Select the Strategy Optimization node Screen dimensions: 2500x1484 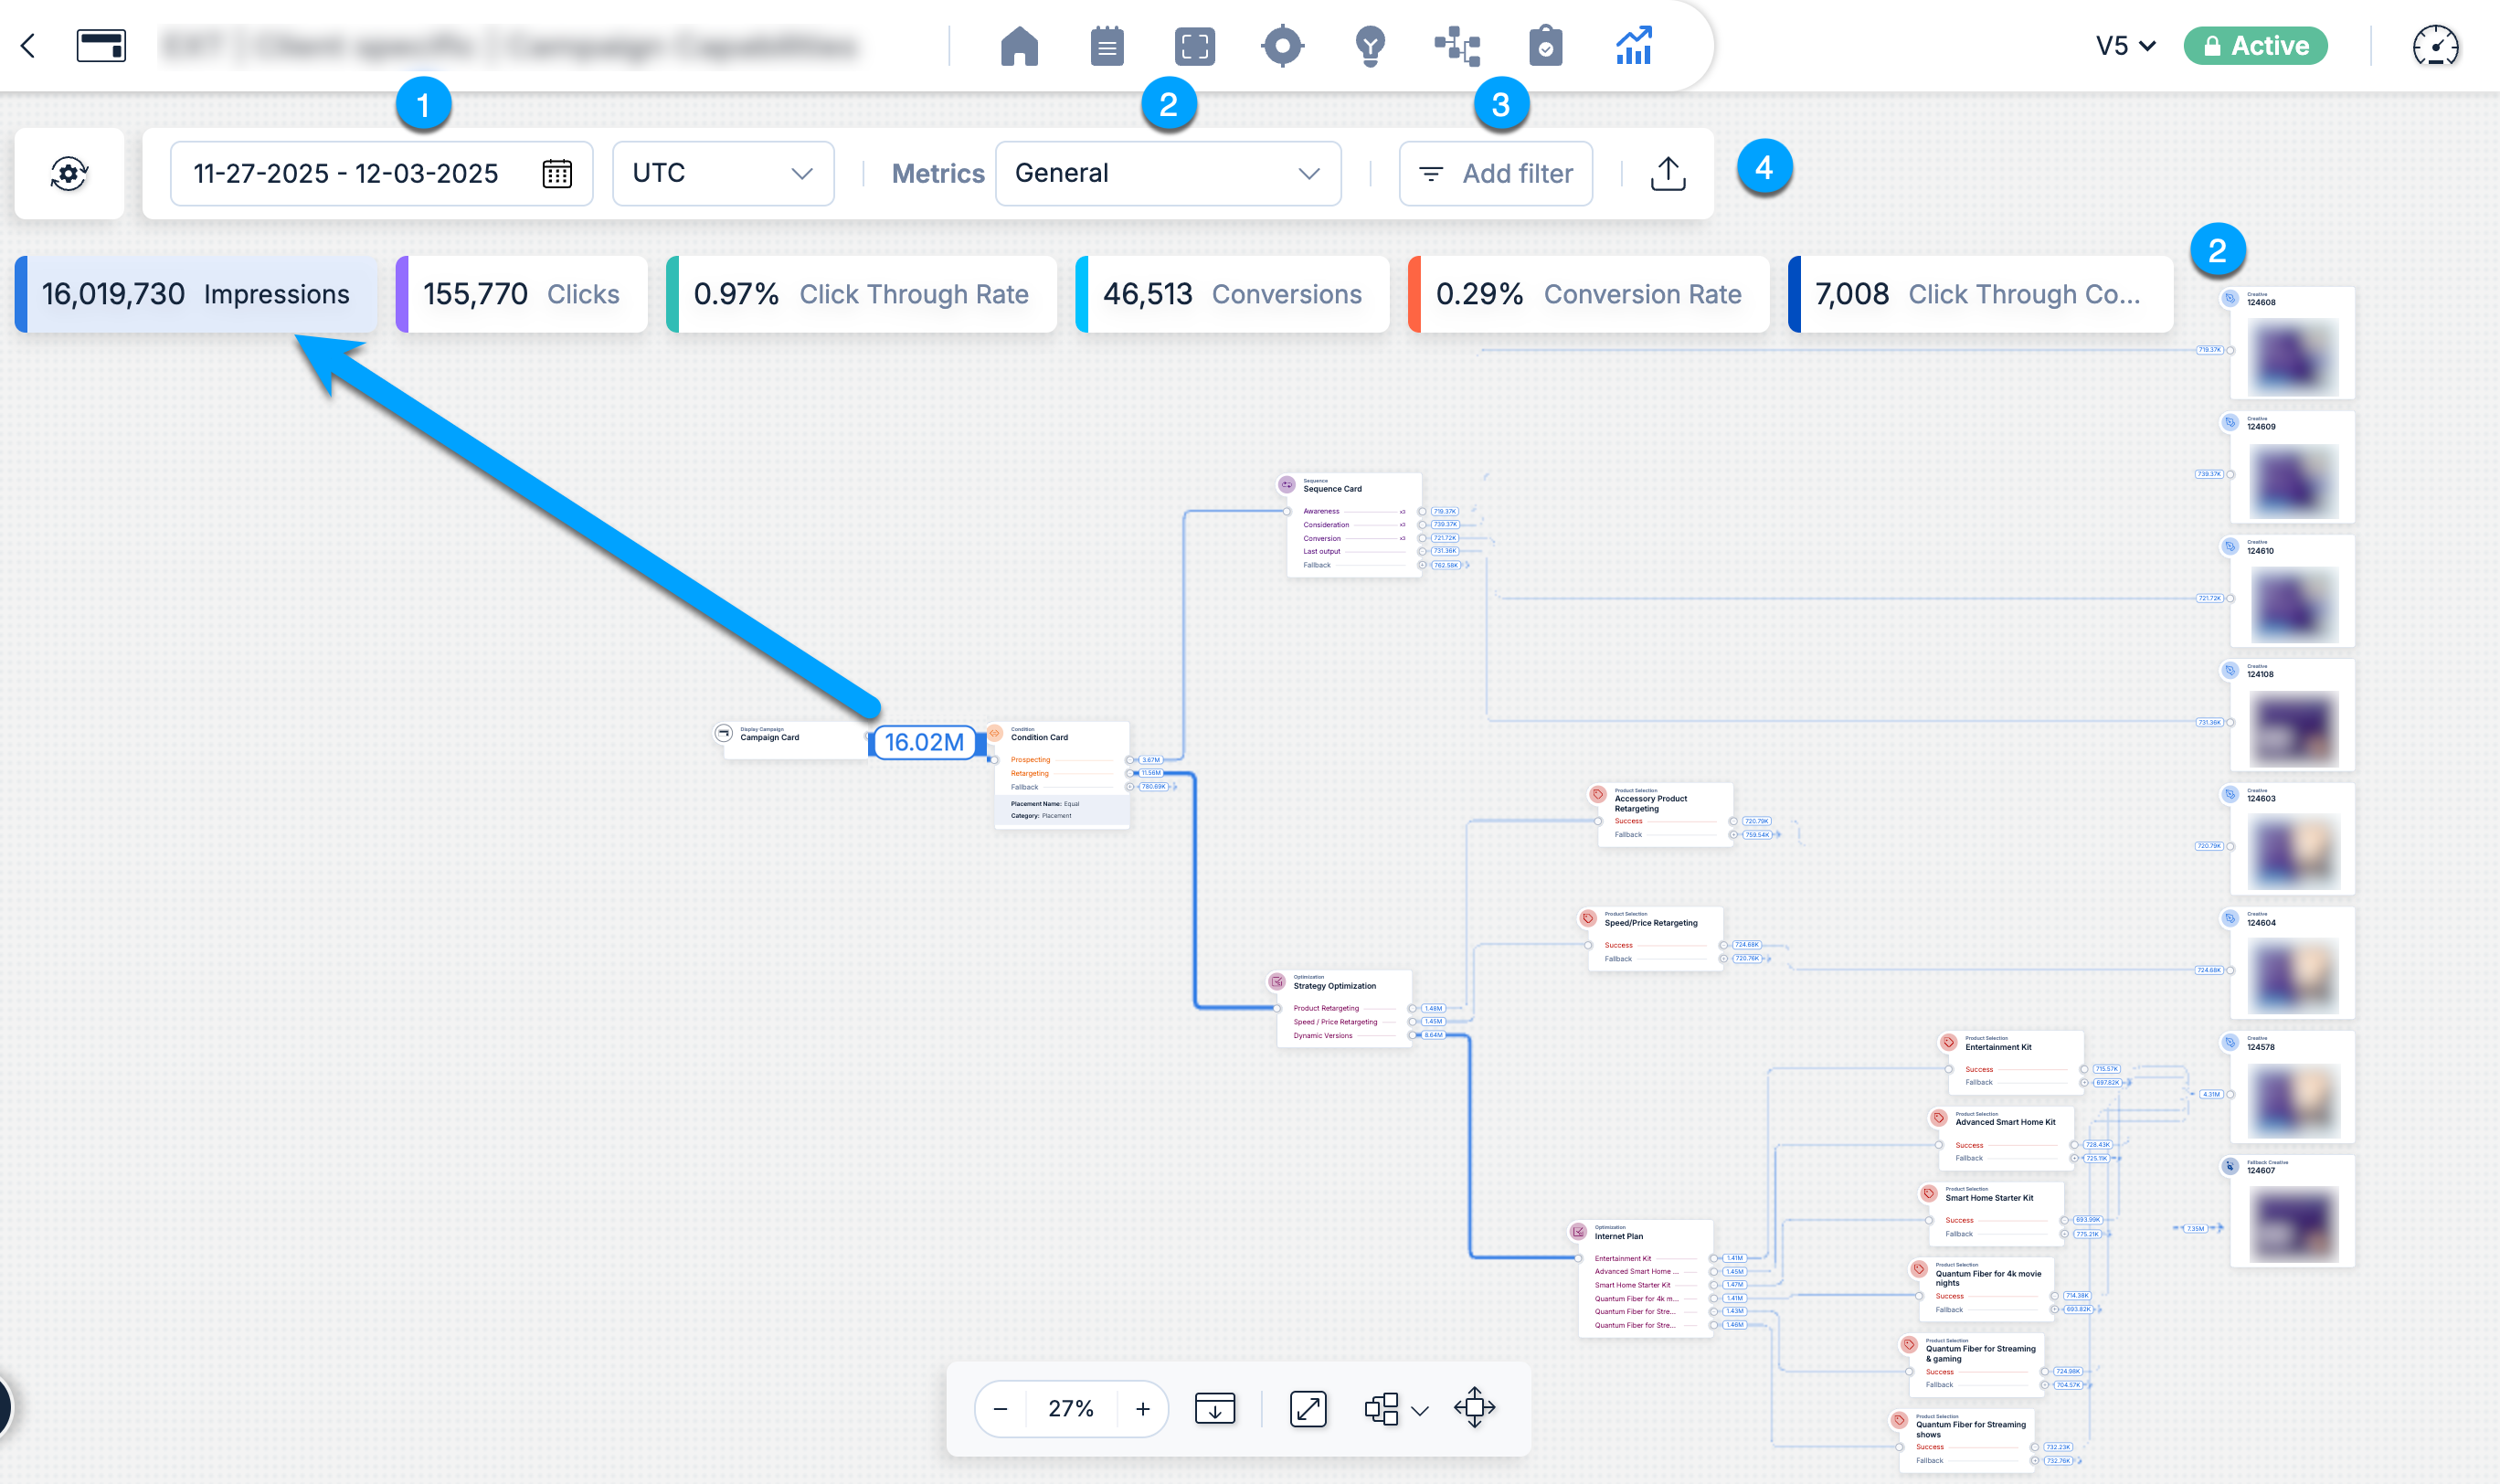pyautogui.click(x=1344, y=1009)
